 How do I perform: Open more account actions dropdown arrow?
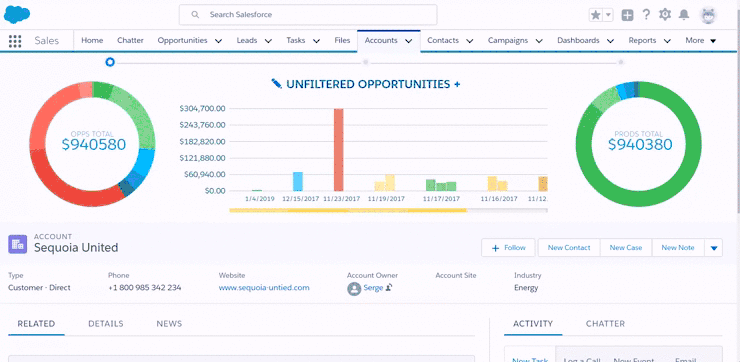714,248
